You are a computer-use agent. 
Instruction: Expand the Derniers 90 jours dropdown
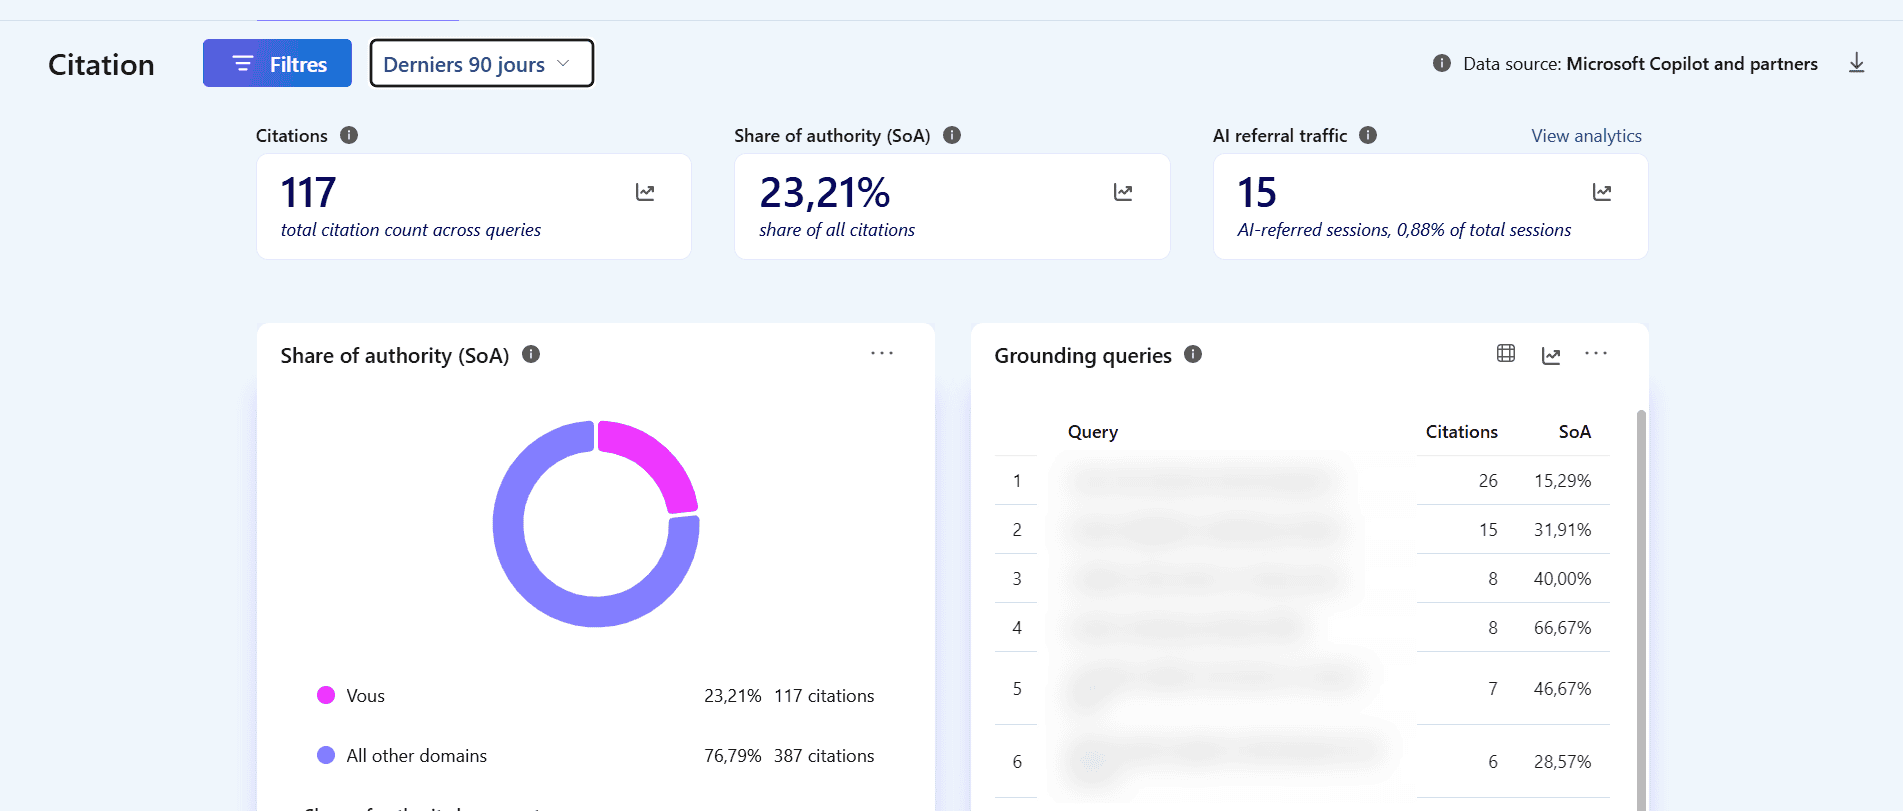point(481,63)
